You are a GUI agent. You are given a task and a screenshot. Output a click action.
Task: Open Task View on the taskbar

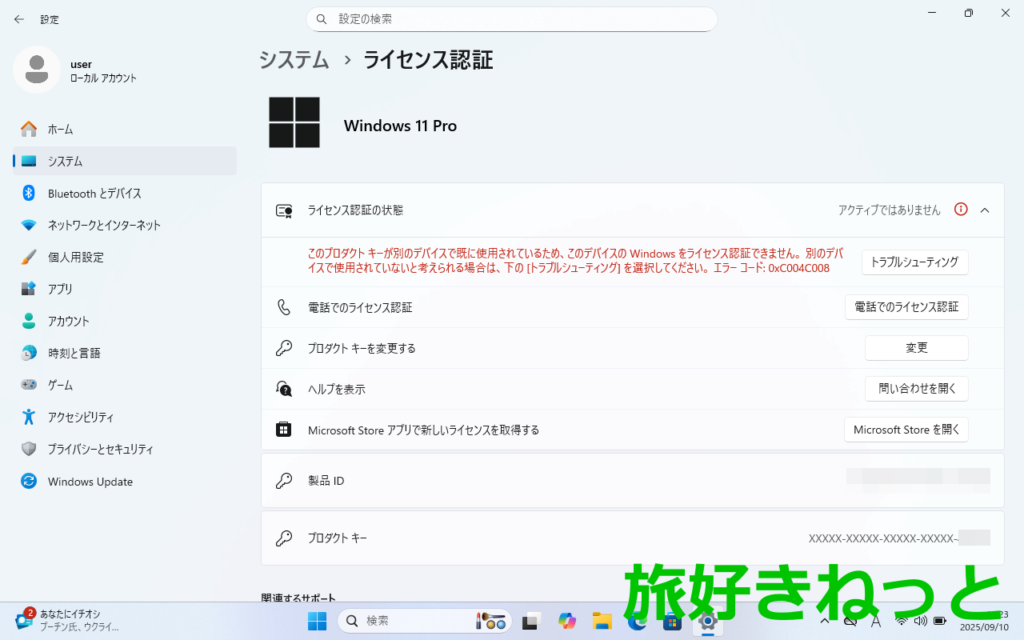pos(530,621)
